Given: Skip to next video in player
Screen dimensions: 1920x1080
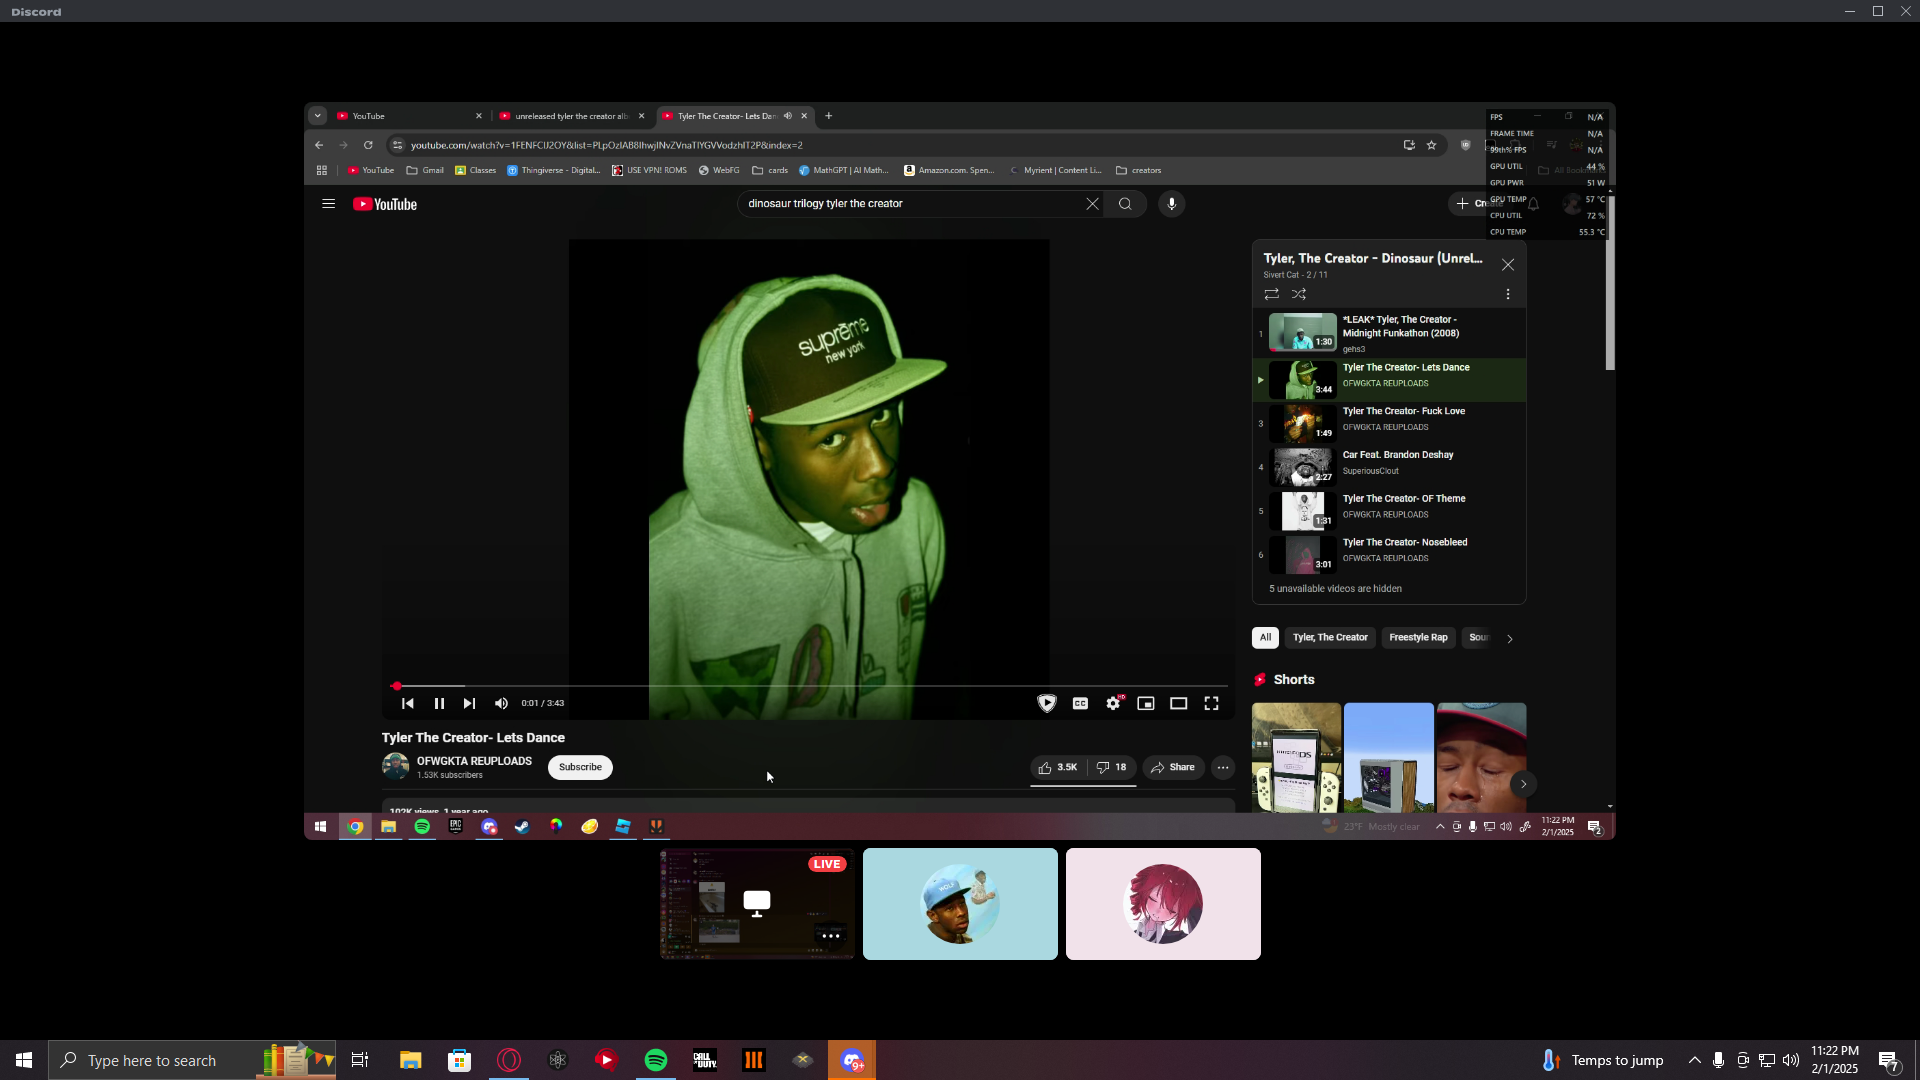Looking at the screenshot, I should (469, 704).
